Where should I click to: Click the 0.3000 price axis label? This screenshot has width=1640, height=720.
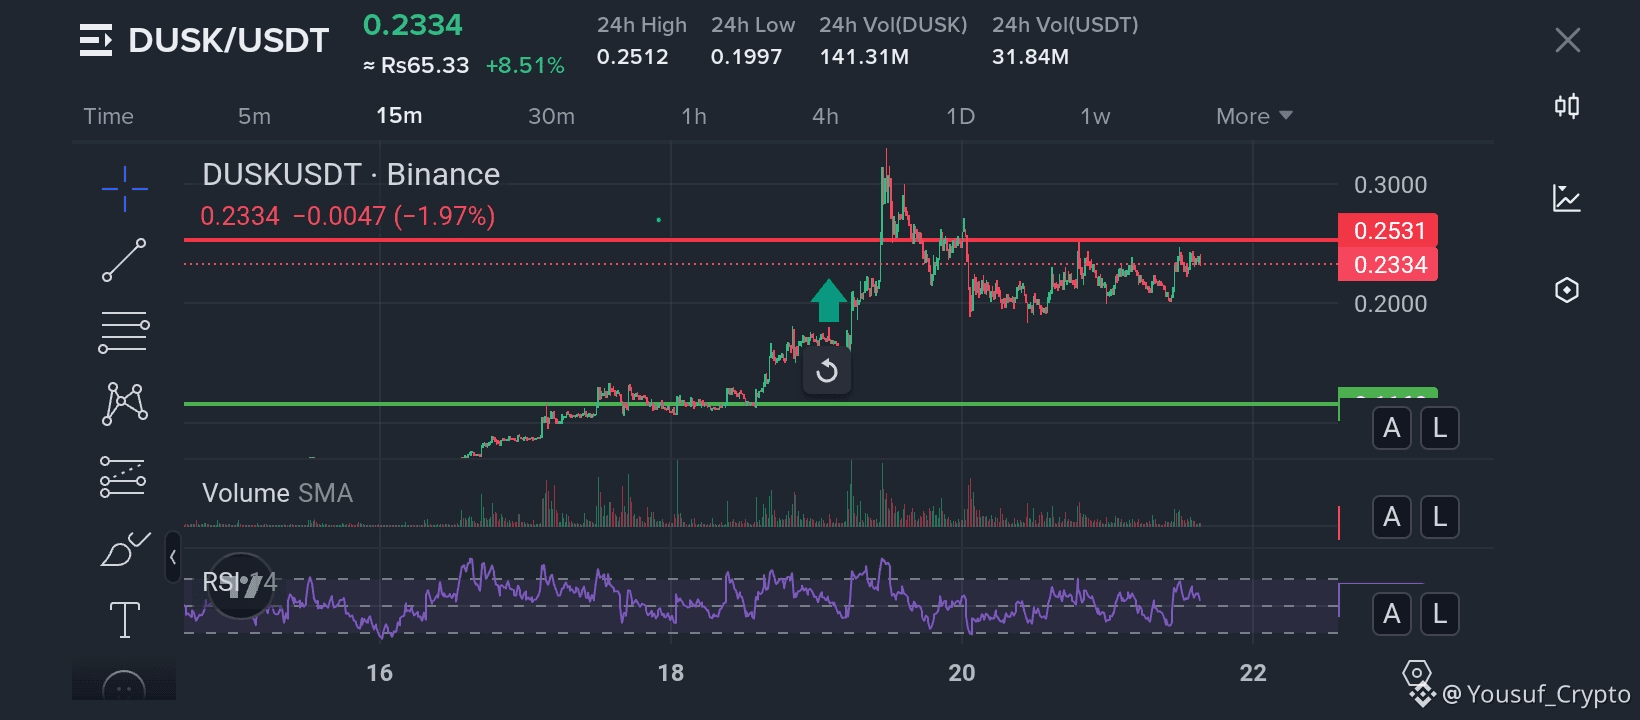point(1390,185)
